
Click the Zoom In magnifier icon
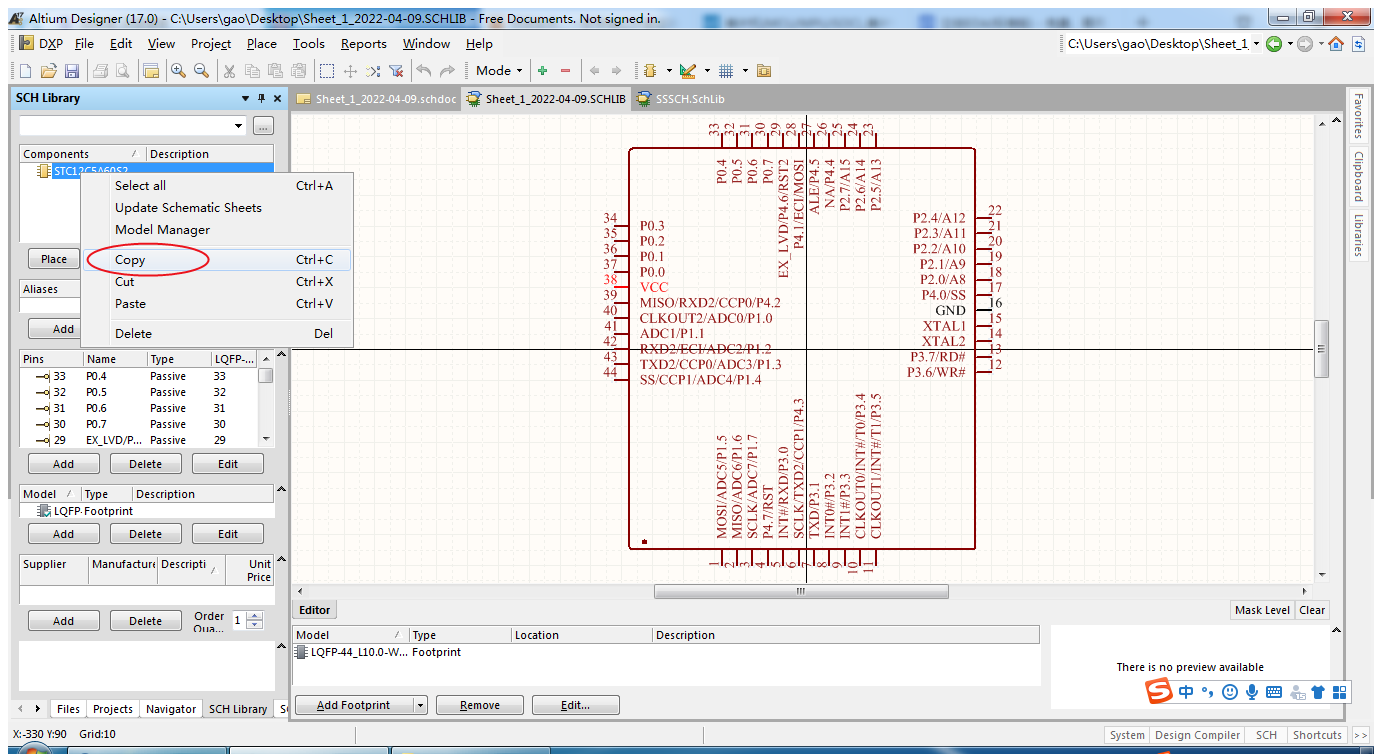click(178, 71)
